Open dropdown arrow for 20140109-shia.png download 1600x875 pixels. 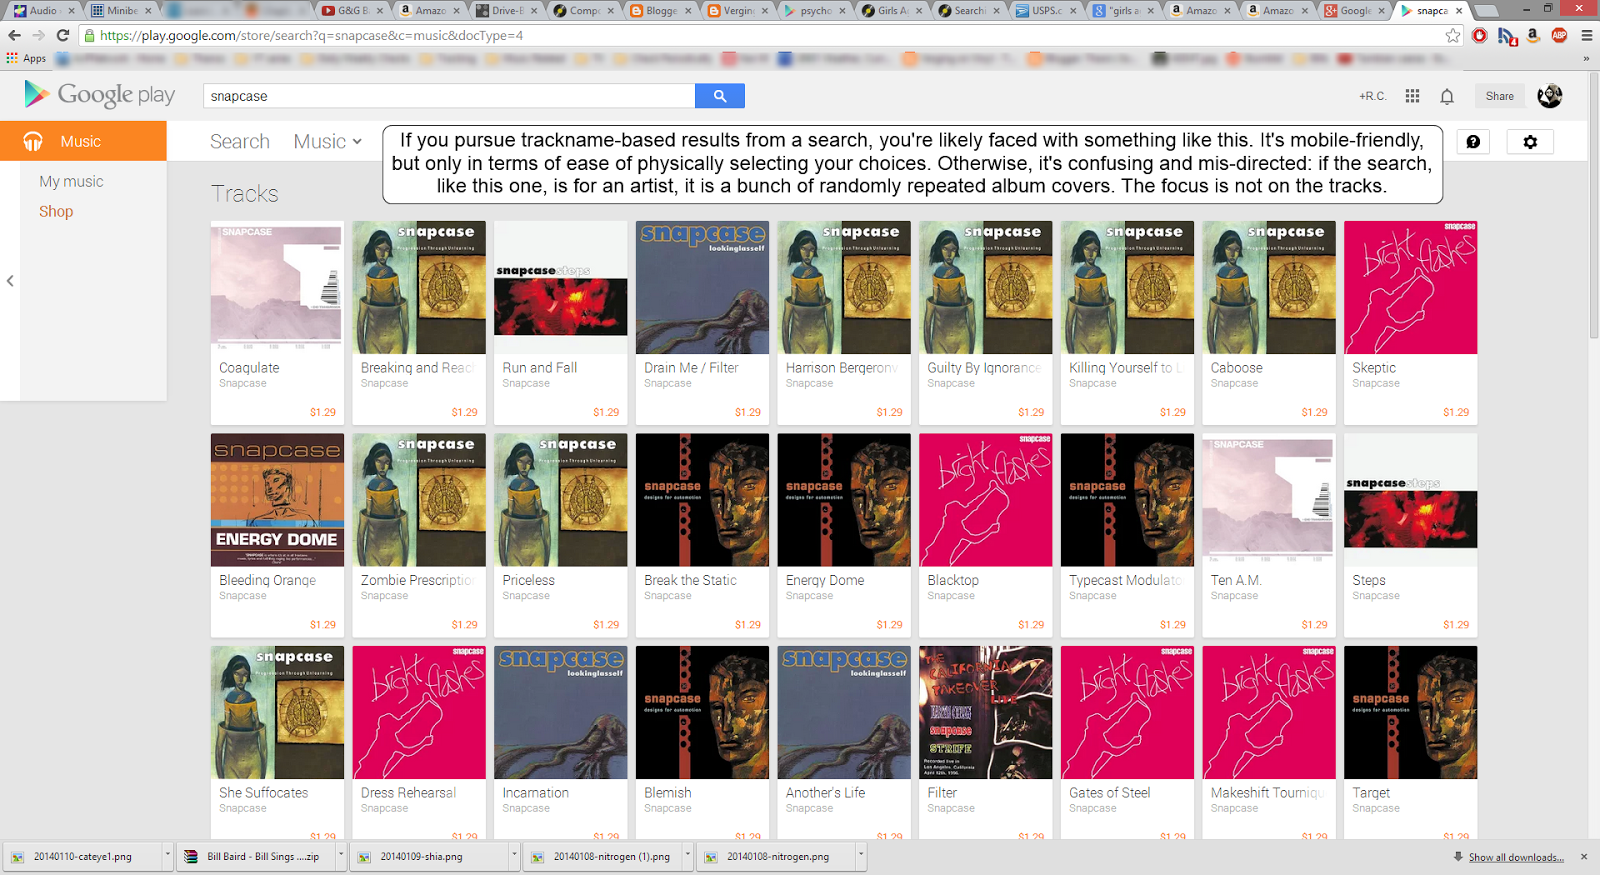514,856
